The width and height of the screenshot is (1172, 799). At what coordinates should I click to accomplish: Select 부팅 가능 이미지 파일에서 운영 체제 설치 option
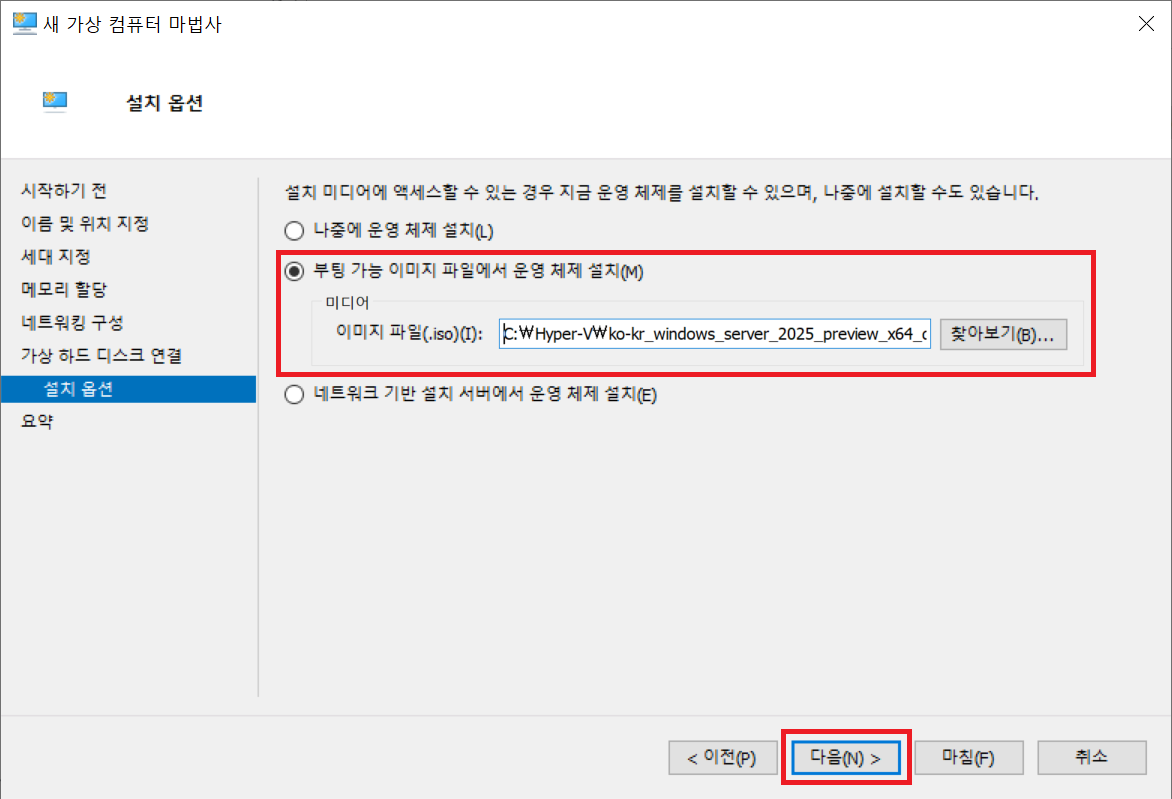point(294,272)
